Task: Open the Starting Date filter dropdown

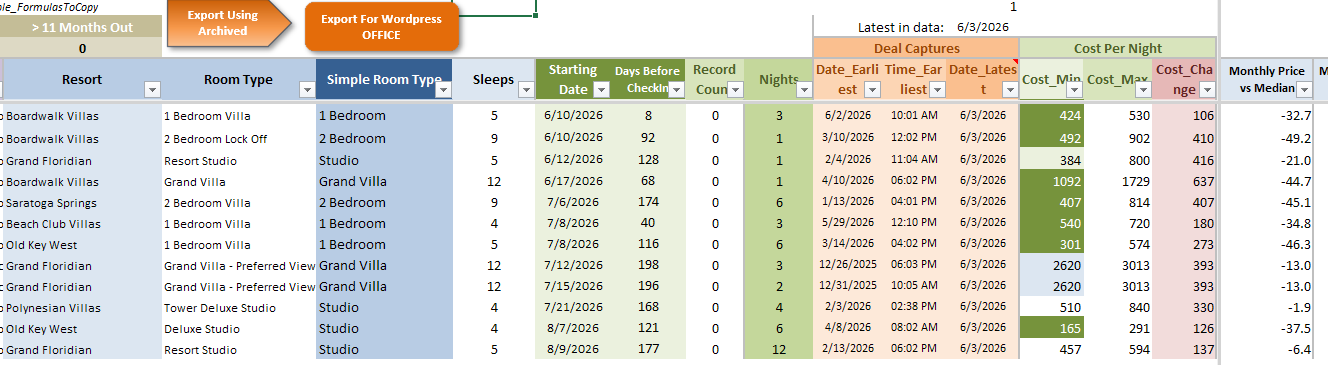Action: click(601, 89)
